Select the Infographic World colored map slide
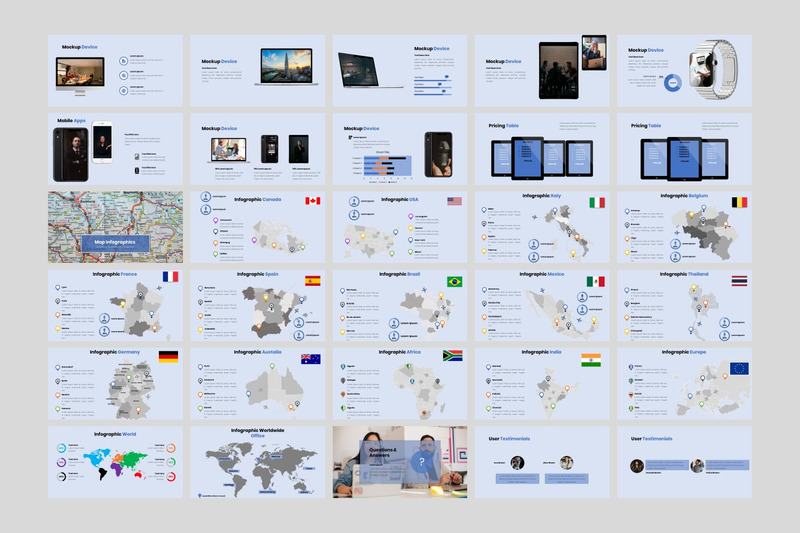This screenshot has height=533, width=800. (115, 462)
